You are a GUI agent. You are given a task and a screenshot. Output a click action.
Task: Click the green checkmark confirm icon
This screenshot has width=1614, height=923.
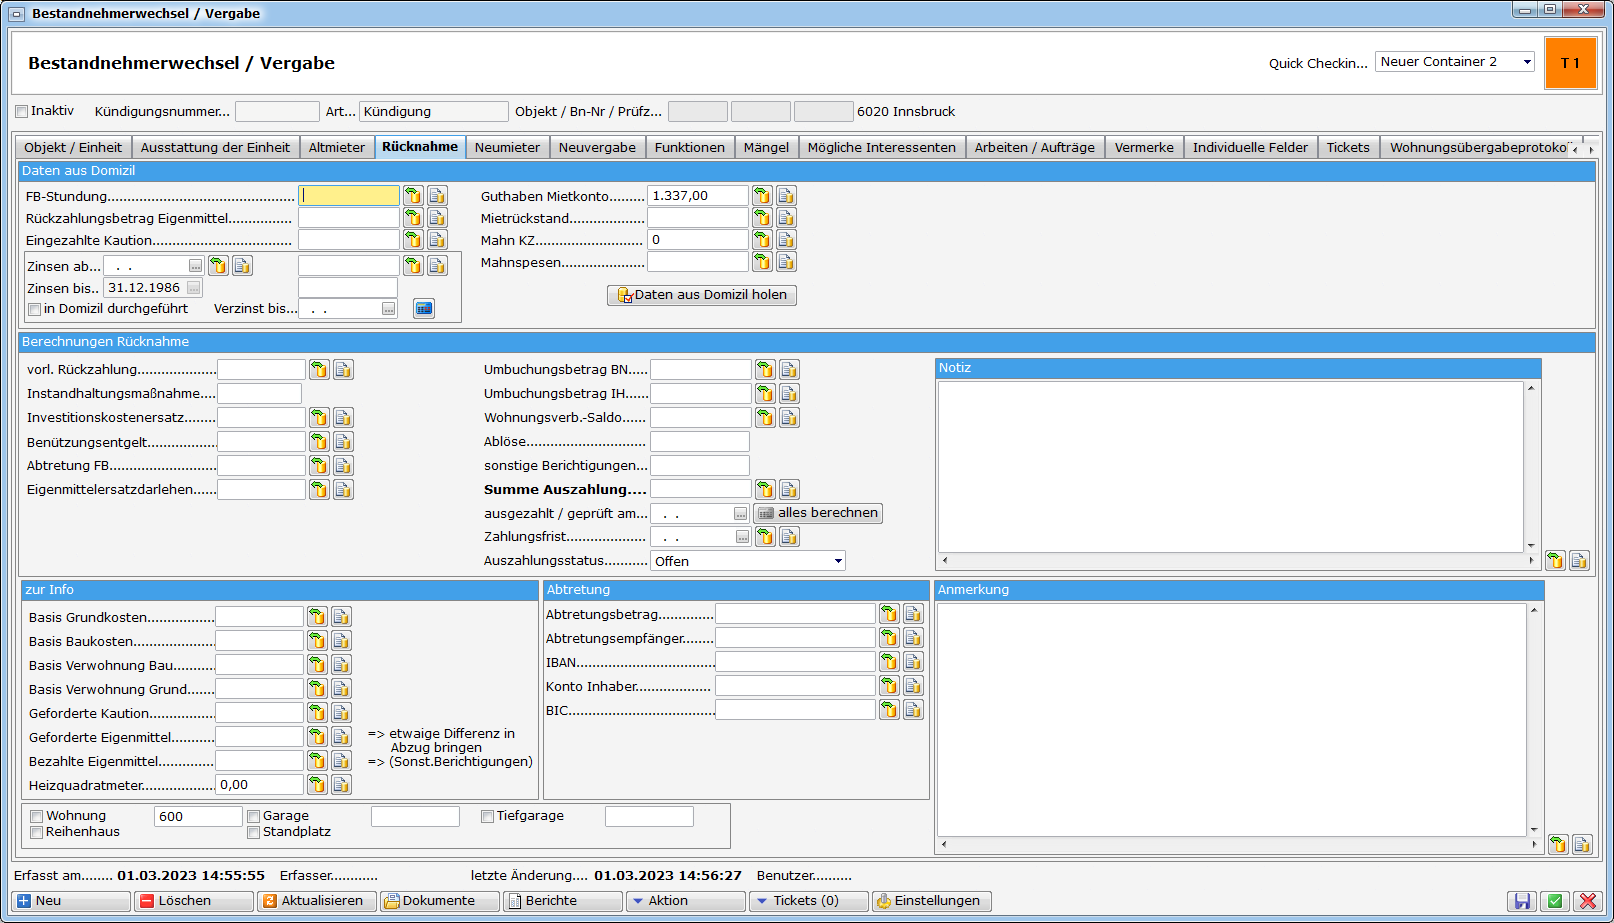click(1554, 901)
